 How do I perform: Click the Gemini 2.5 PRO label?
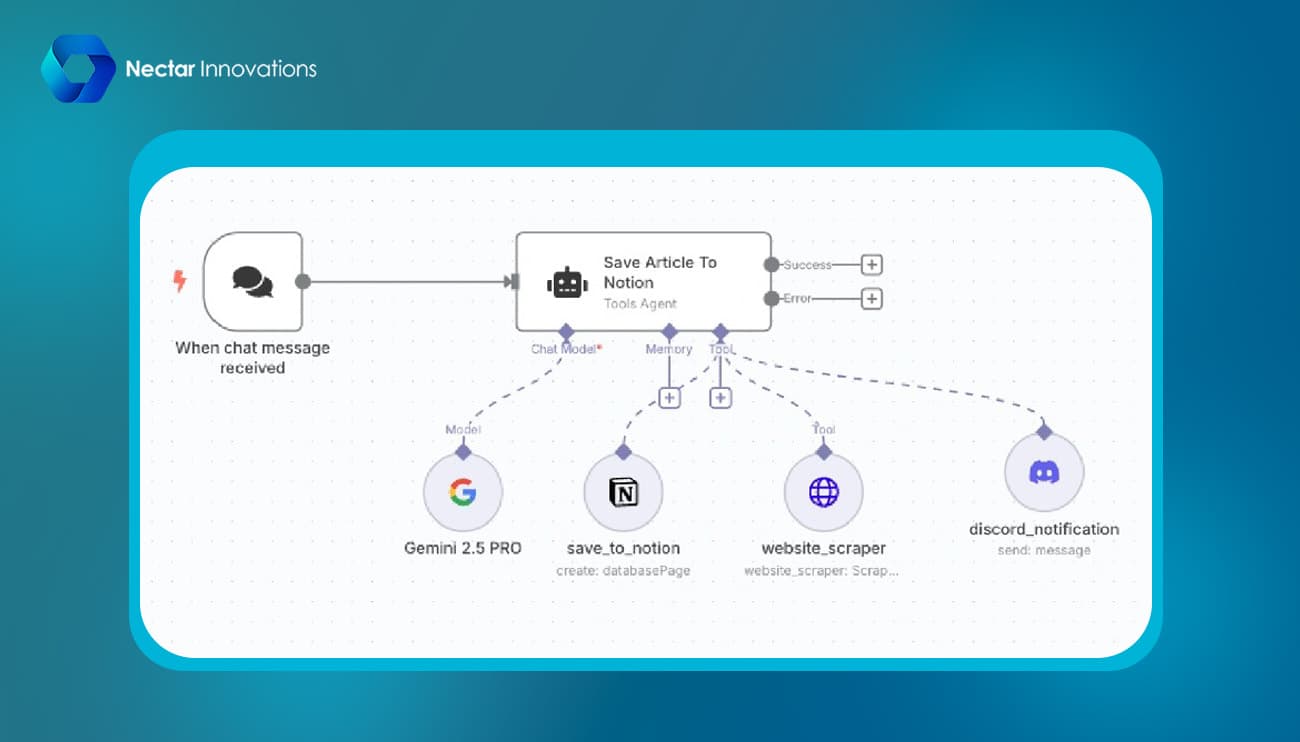pos(462,548)
